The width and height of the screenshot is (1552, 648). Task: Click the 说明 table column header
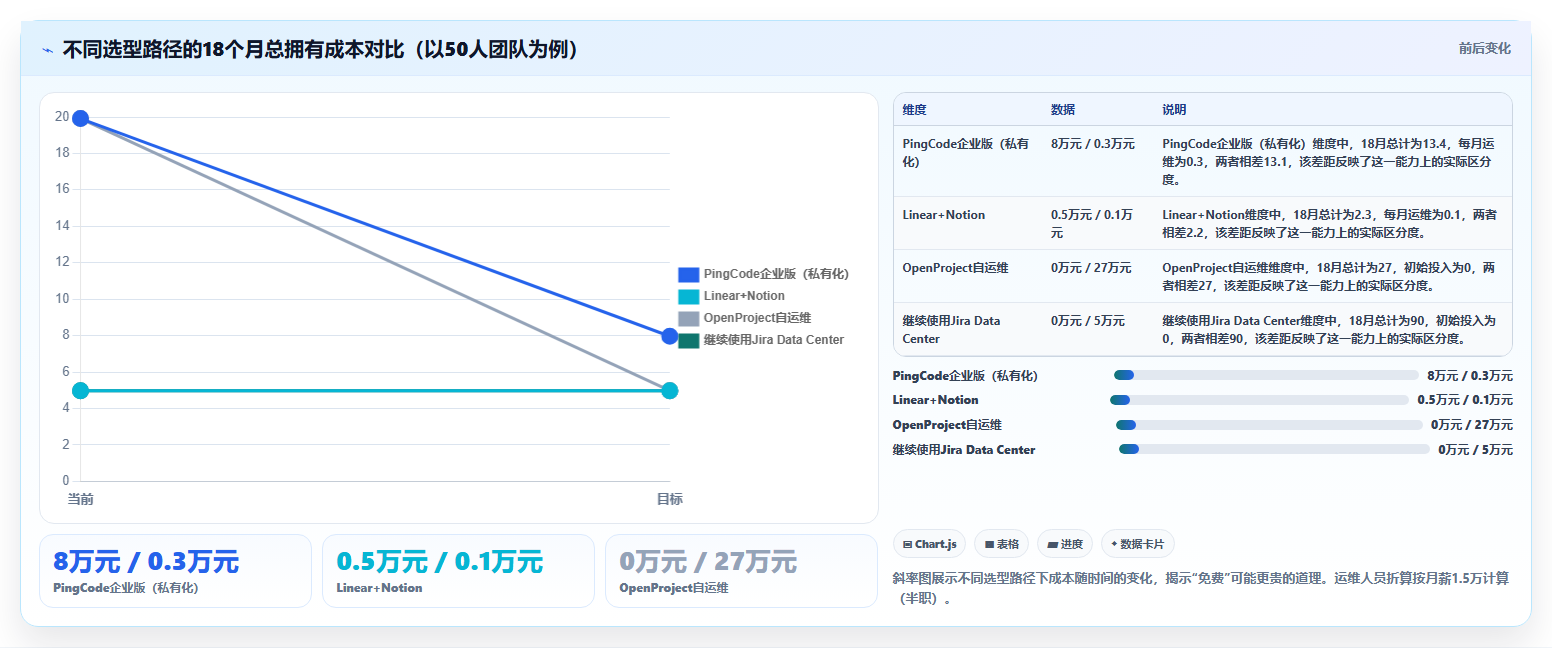(x=1174, y=109)
